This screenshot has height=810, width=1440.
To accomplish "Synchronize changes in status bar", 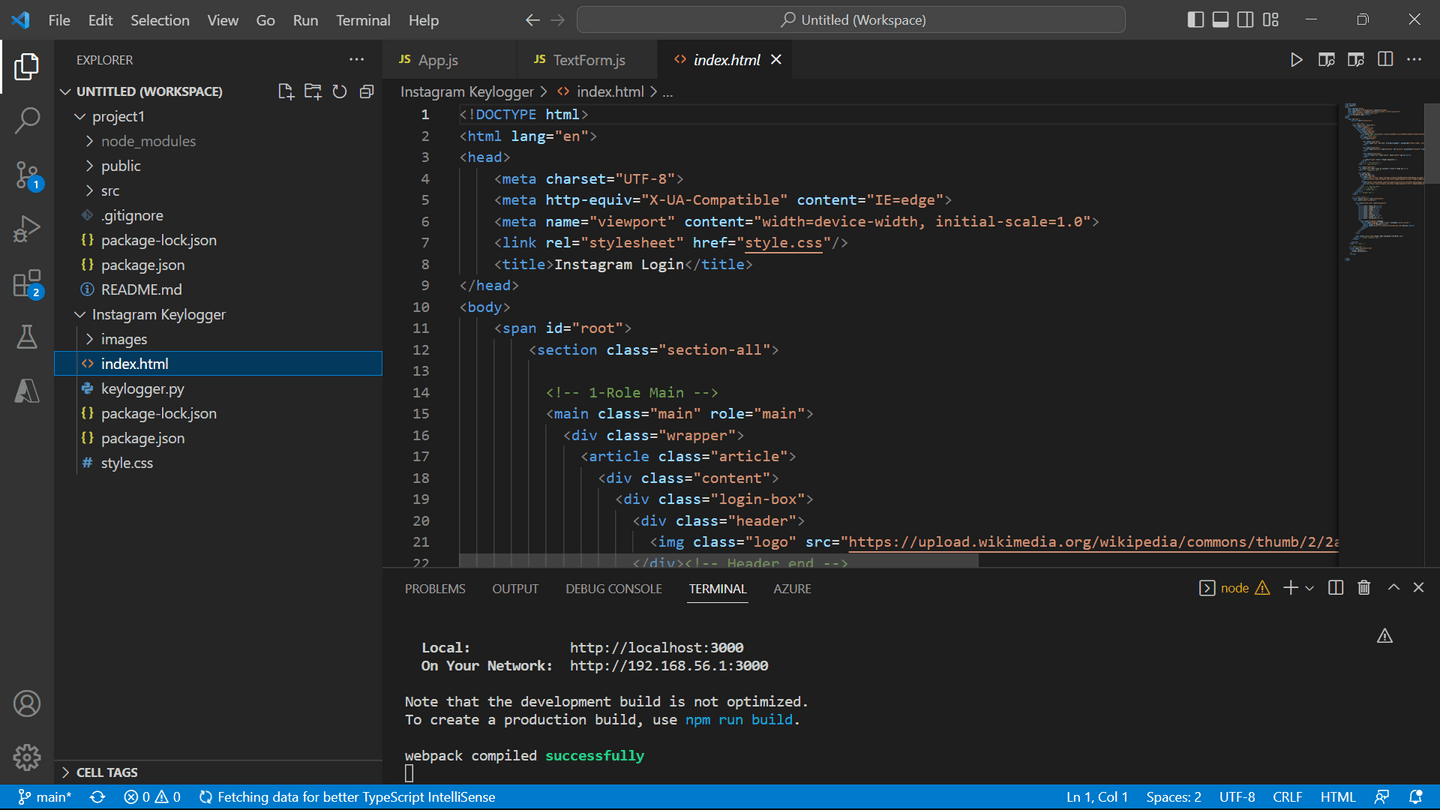I will tap(98, 797).
